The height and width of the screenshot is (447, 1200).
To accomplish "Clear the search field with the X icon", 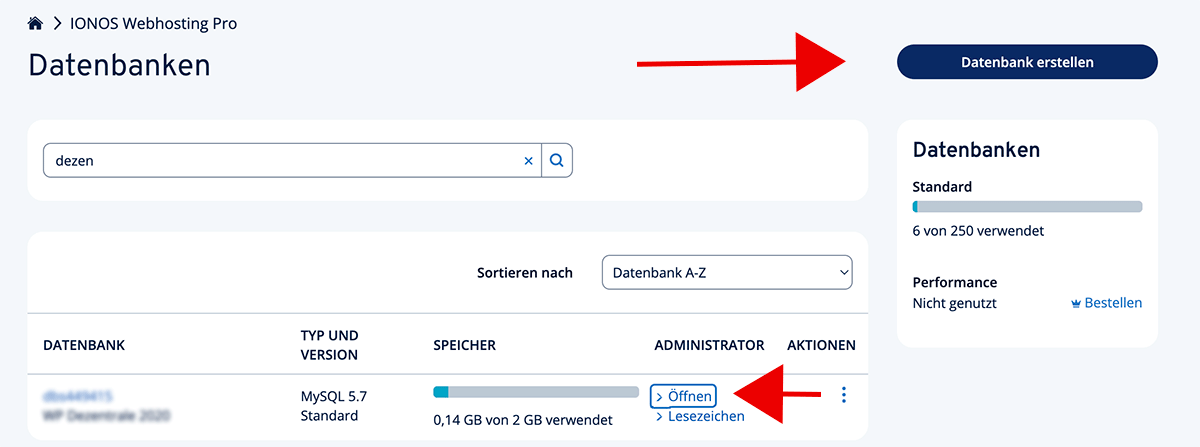I will [529, 160].
